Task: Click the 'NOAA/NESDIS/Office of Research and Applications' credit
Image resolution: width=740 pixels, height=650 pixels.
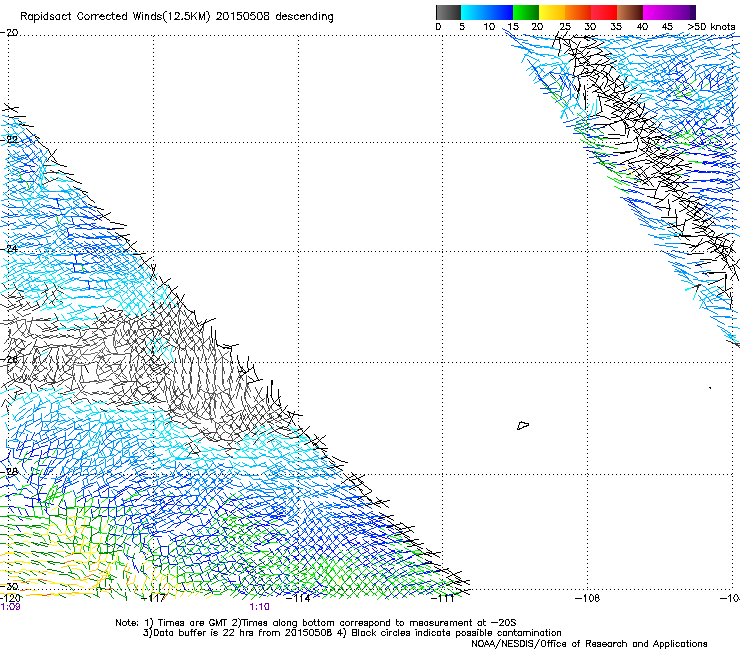Action: click(x=589, y=644)
